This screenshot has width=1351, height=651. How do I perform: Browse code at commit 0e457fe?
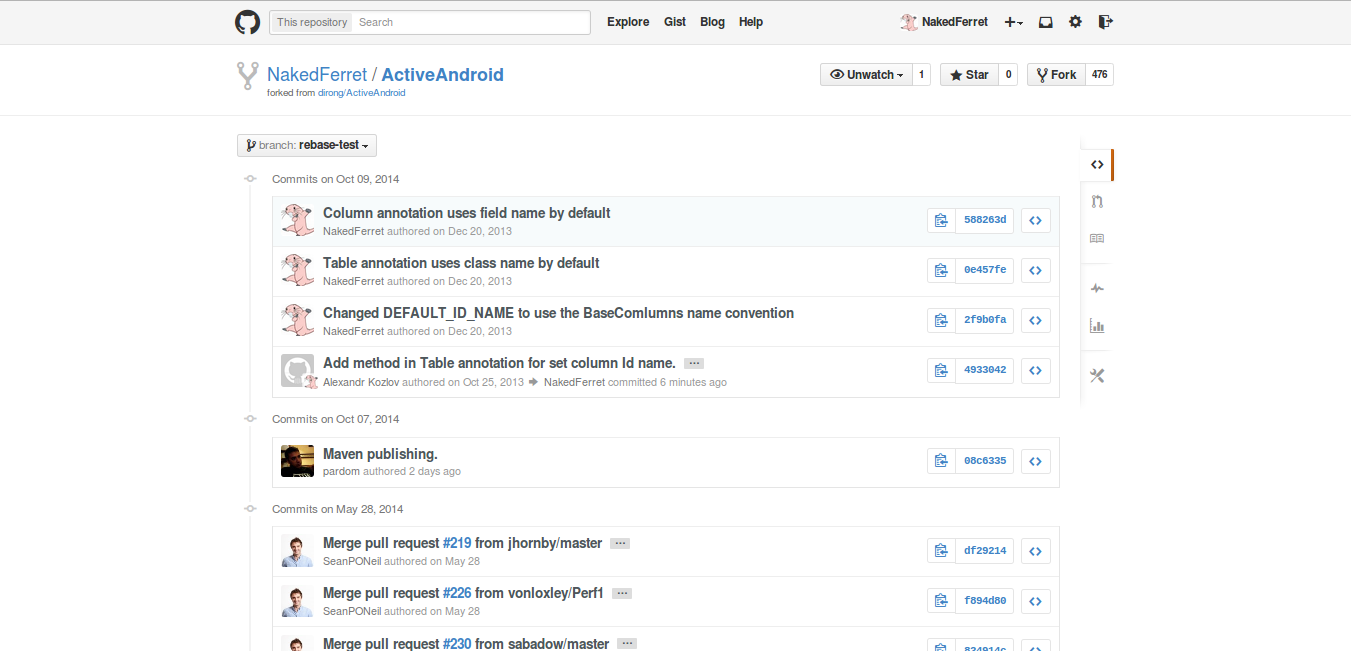[1036, 270]
